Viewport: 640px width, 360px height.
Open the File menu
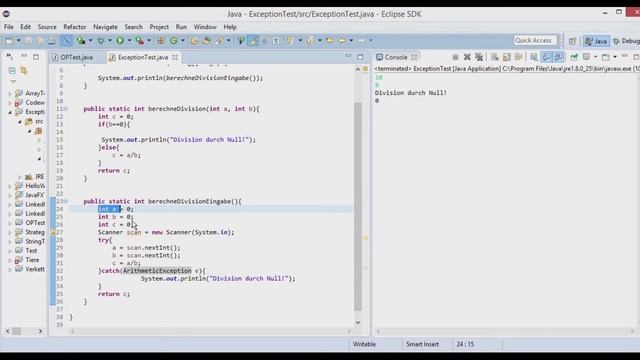(x=9, y=27)
